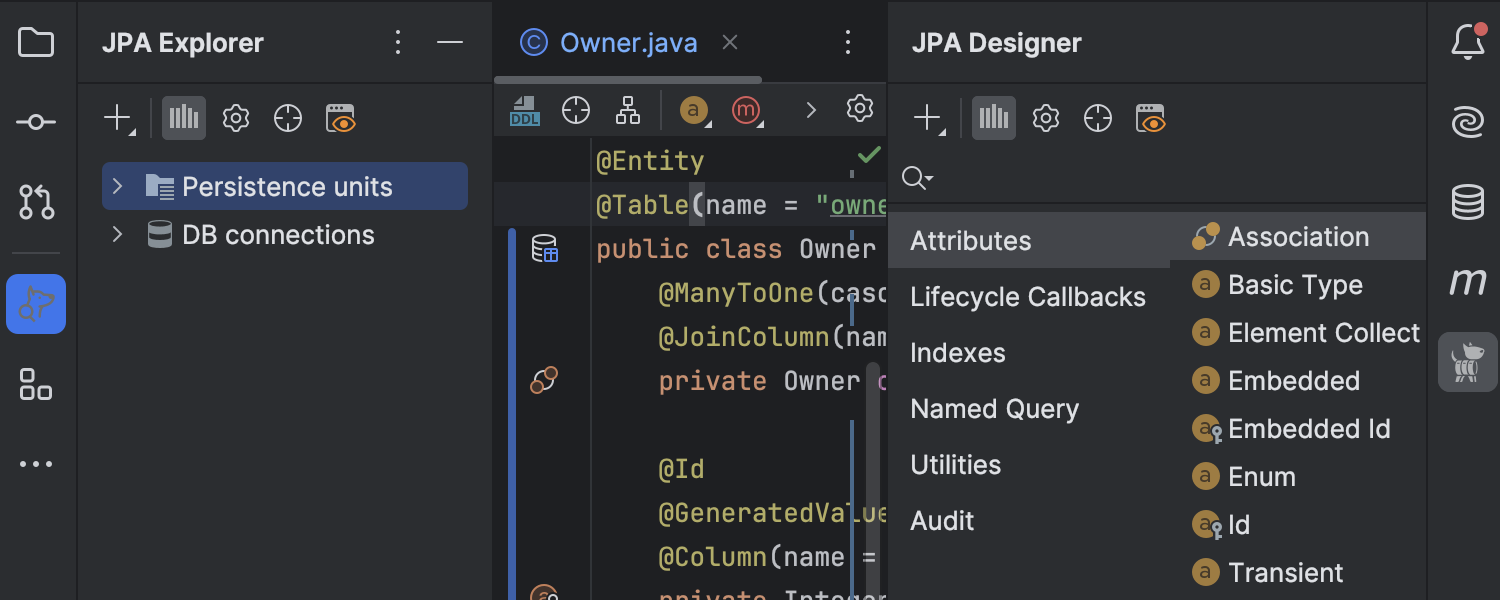This screenshot has width=1500, height=600.
Task: Open the Project folder tool window
Action: pos(36,42)
